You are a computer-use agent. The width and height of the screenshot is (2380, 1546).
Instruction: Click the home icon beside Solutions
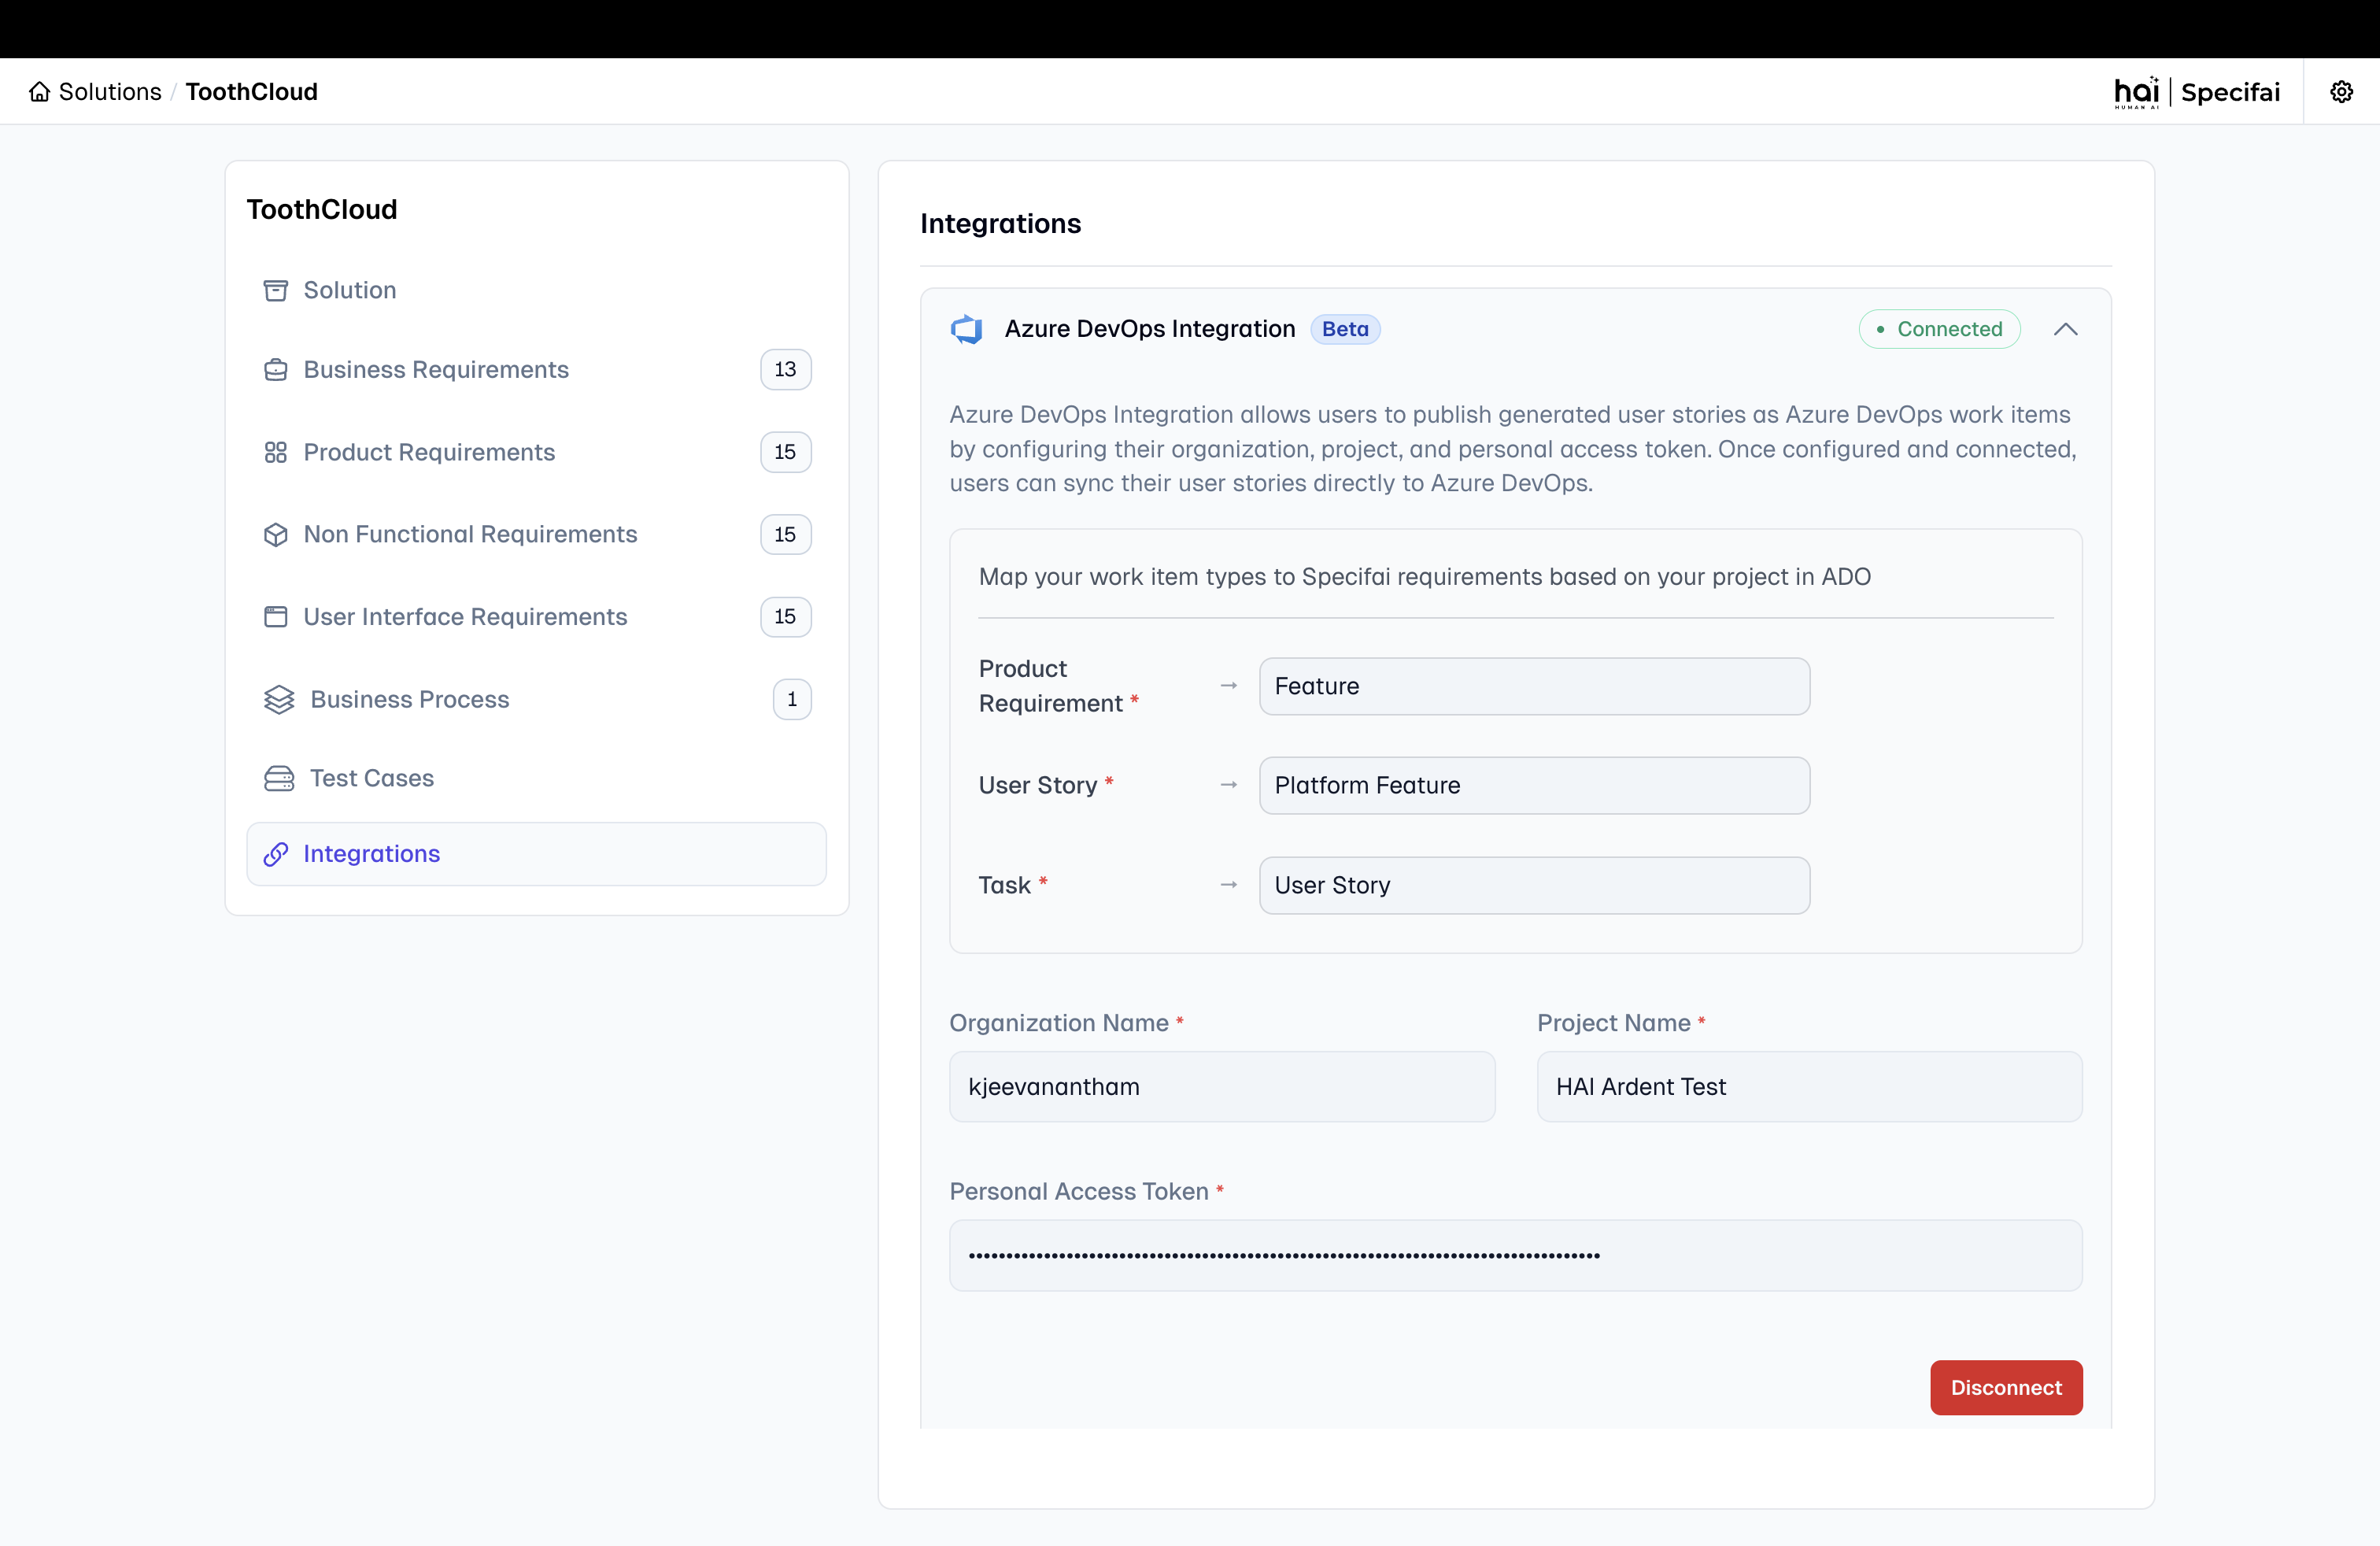[x=40, y=92]
